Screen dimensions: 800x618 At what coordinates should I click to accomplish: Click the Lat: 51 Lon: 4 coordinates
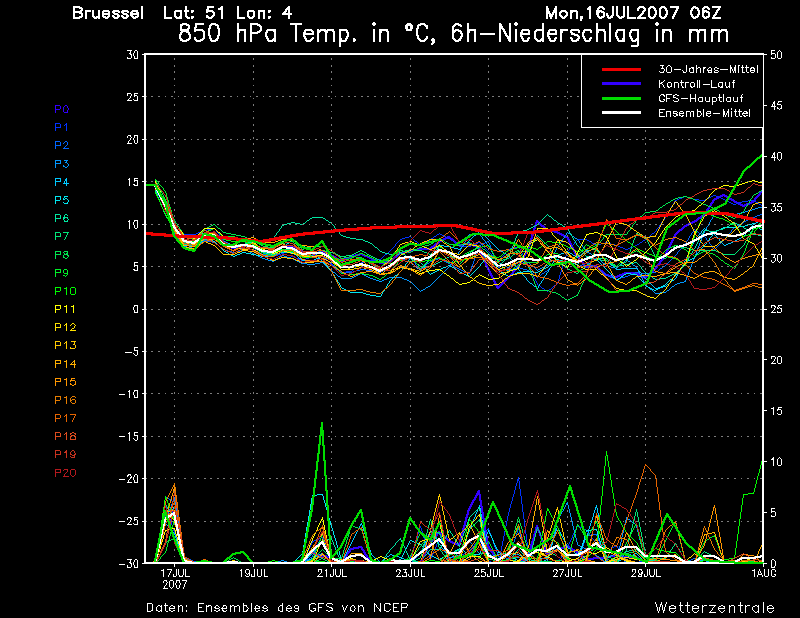coord(228,13)
